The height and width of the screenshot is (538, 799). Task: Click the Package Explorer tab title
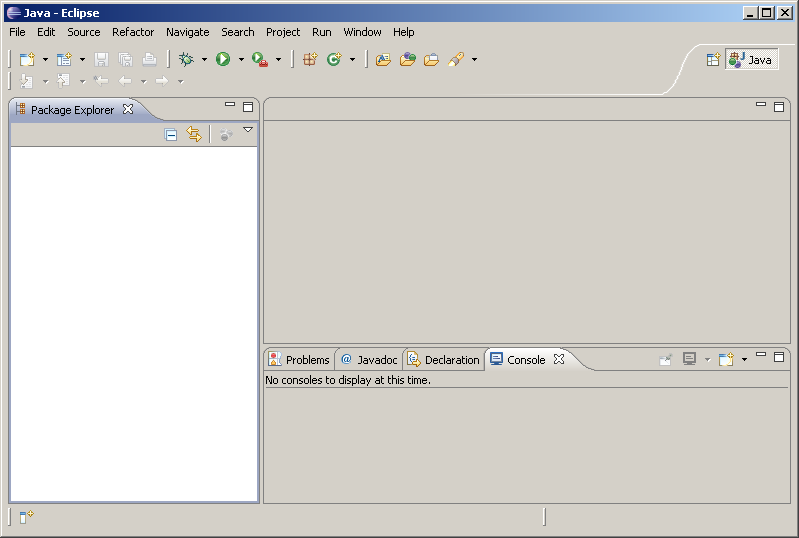[x=72, y=110]
